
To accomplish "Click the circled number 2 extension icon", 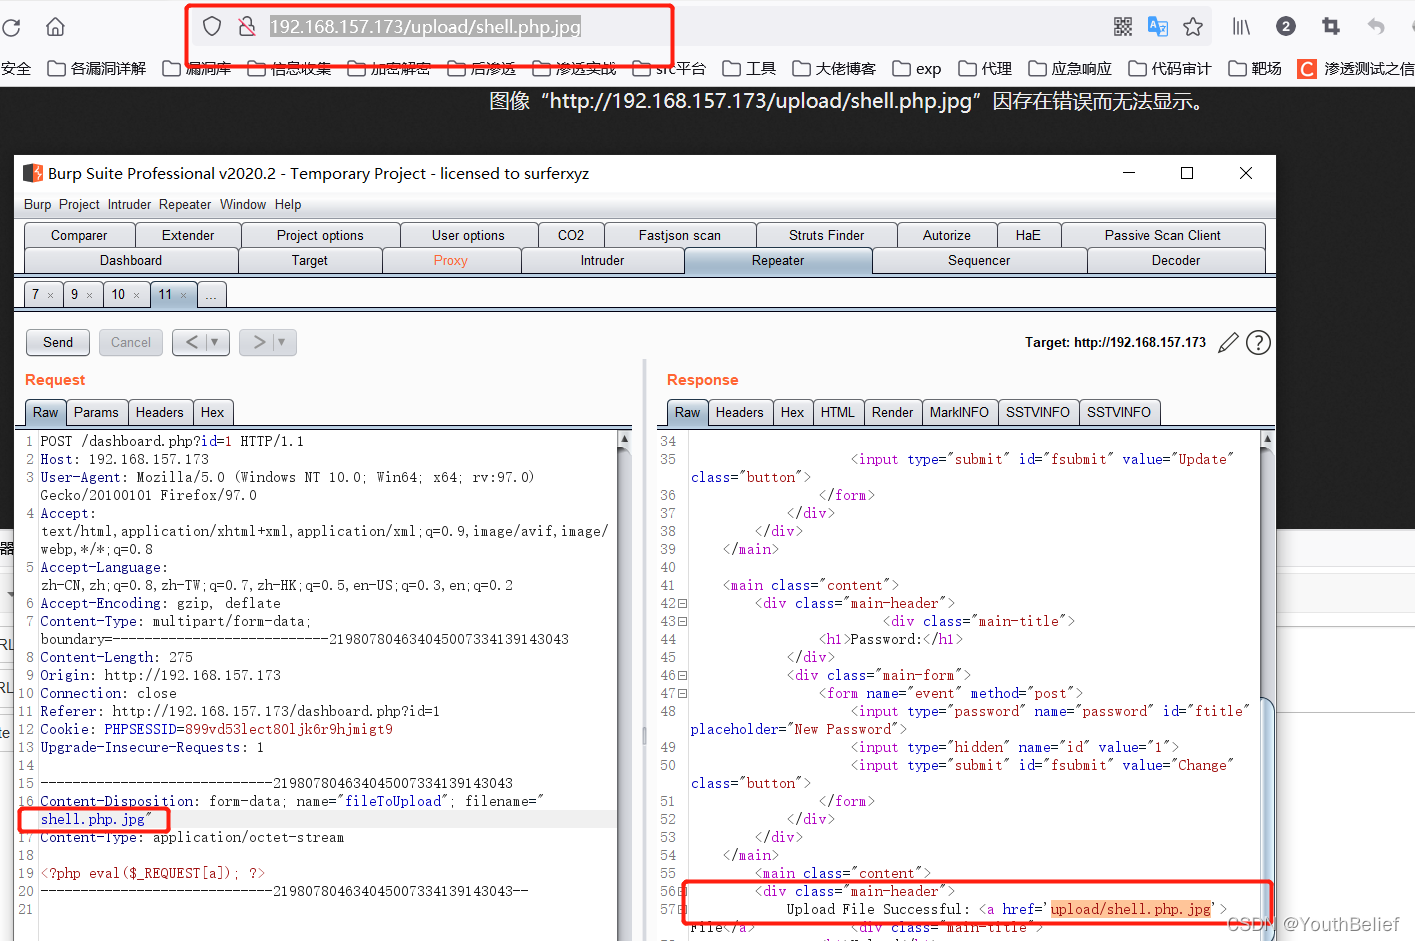I will 1286,26.
